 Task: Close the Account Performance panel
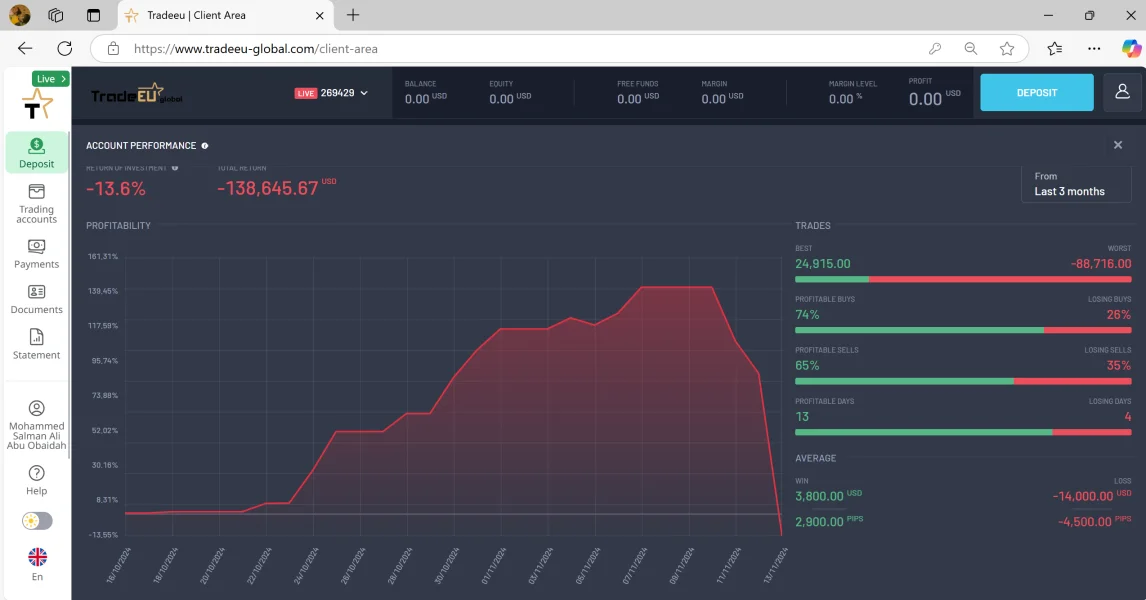(1118, 145)
